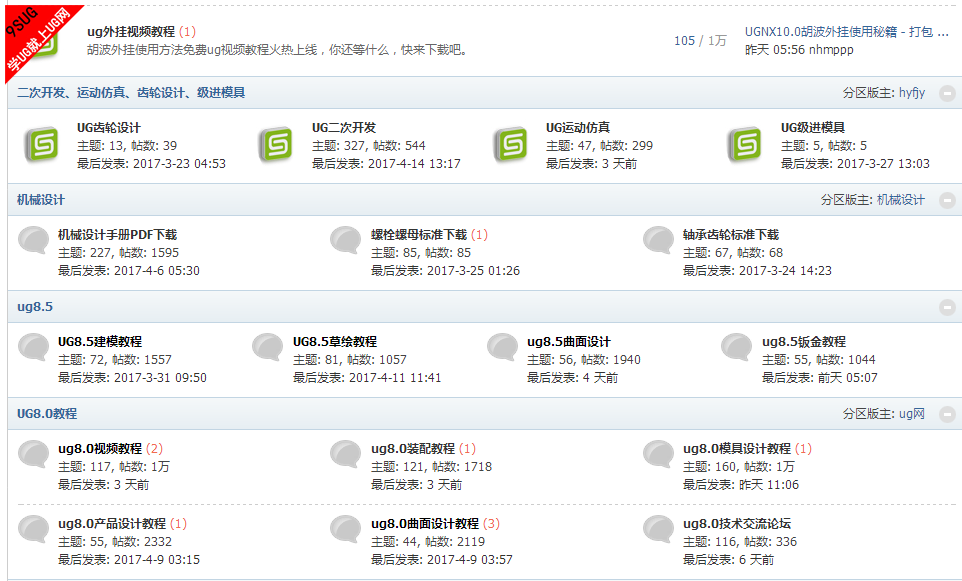
Task: Open ug8.0技术交流论坛 forum title
Action: tap(737, 524)
